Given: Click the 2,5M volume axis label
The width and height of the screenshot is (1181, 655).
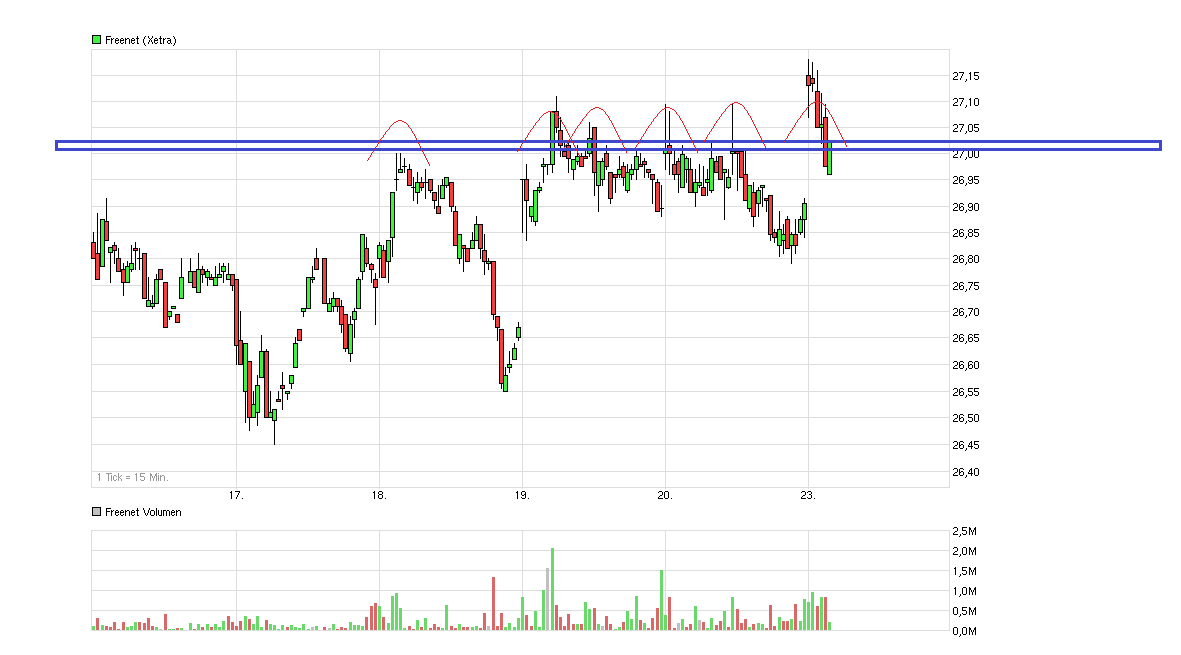Looking at the screenshot, I should pos(964,532).
